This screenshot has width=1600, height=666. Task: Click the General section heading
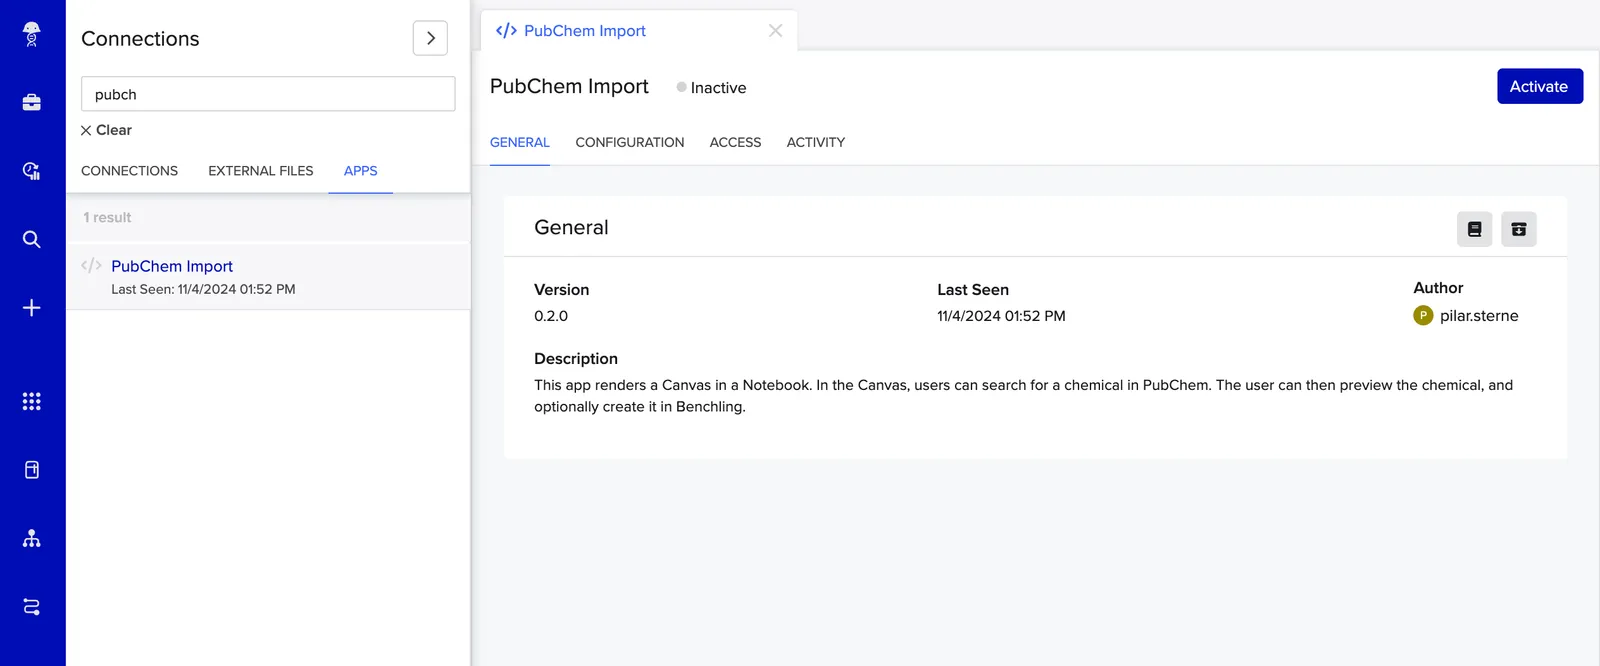tap(571, 227)
